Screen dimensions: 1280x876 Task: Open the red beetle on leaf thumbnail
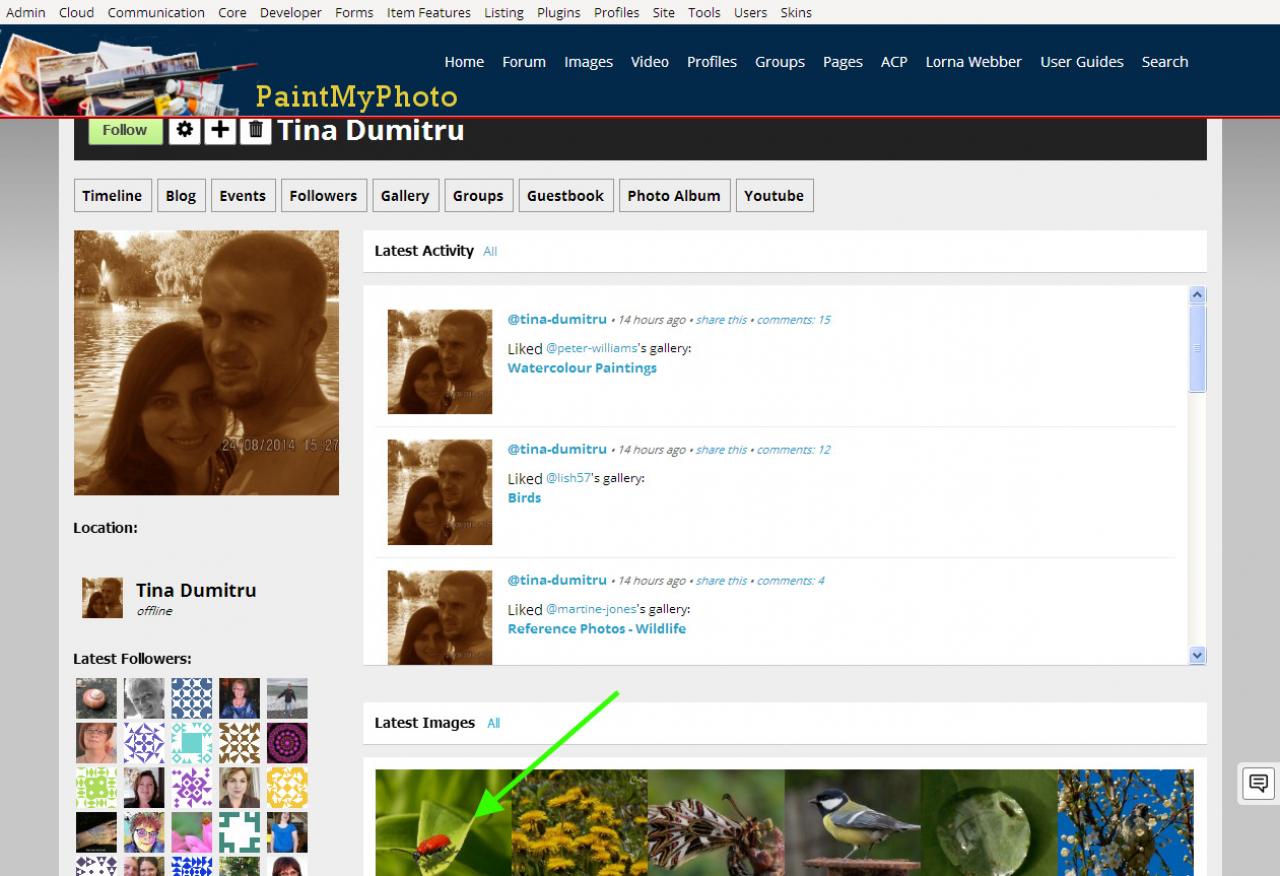pos(443,823)
